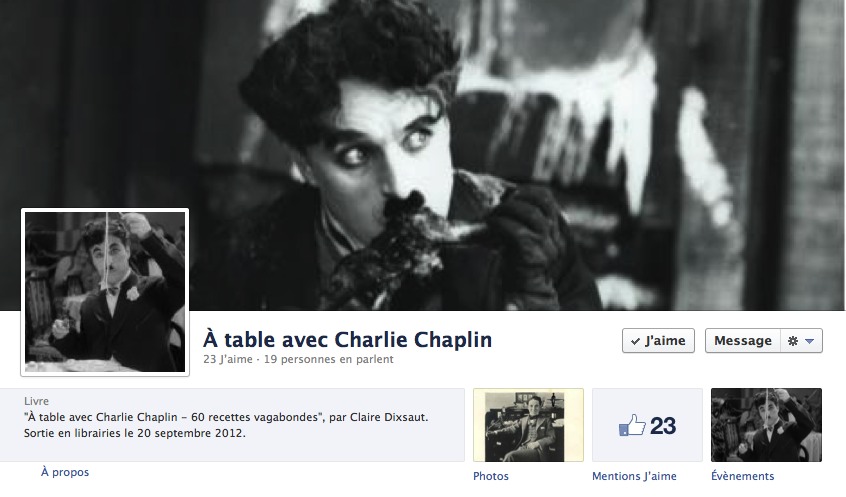Open the page profile picture

tap(105, 292)
